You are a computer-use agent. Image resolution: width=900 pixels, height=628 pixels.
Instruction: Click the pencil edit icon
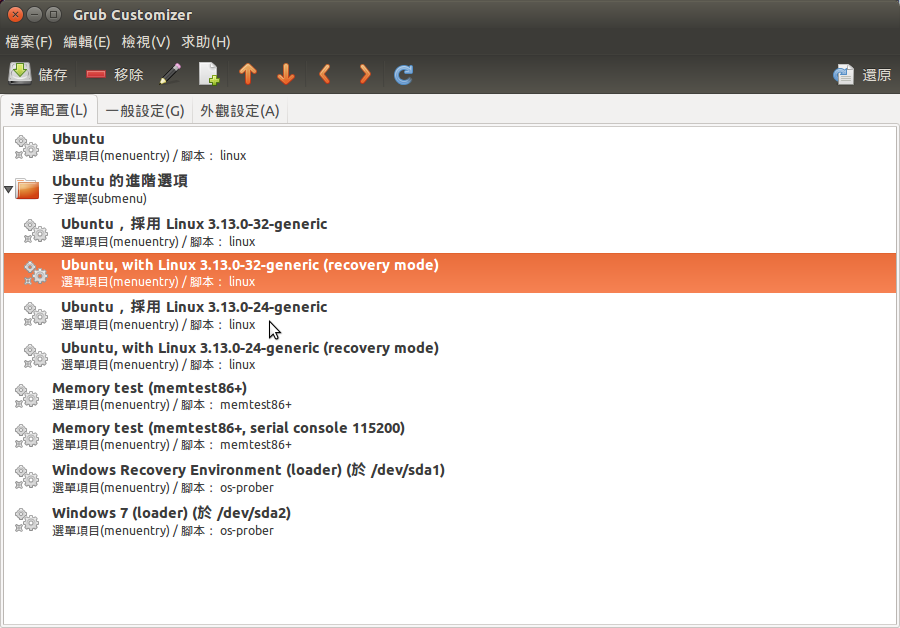pos(170,74)
